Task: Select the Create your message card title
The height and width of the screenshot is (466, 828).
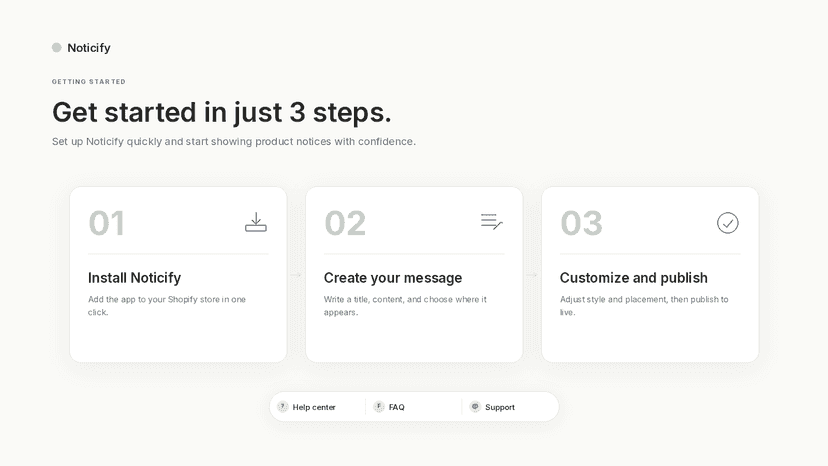Action: (x=393, y=278)
